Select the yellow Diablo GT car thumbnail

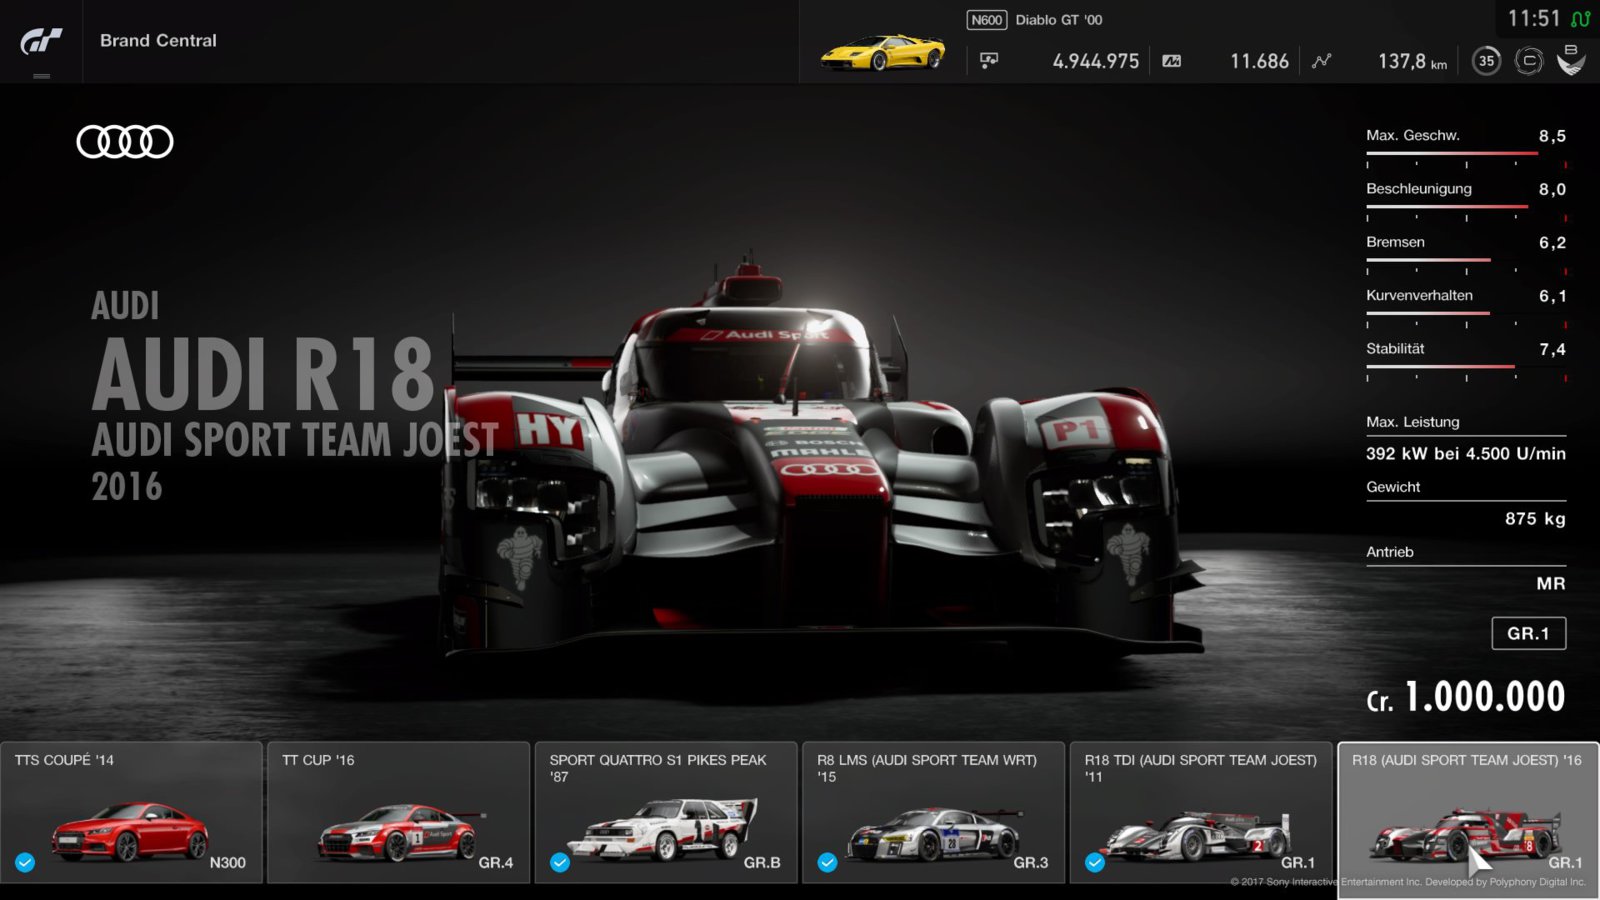883,51
